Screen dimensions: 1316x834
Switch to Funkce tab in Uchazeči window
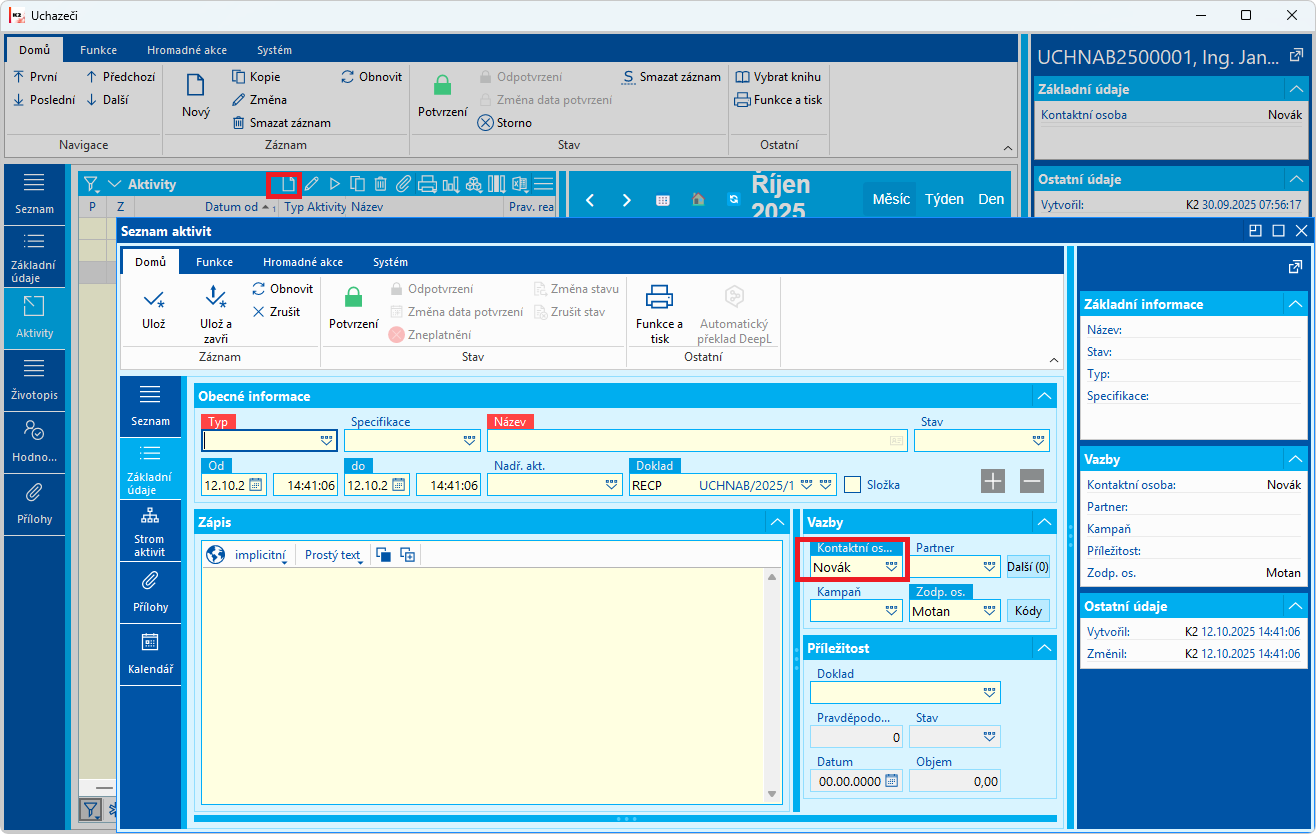(x=99, y=50)
